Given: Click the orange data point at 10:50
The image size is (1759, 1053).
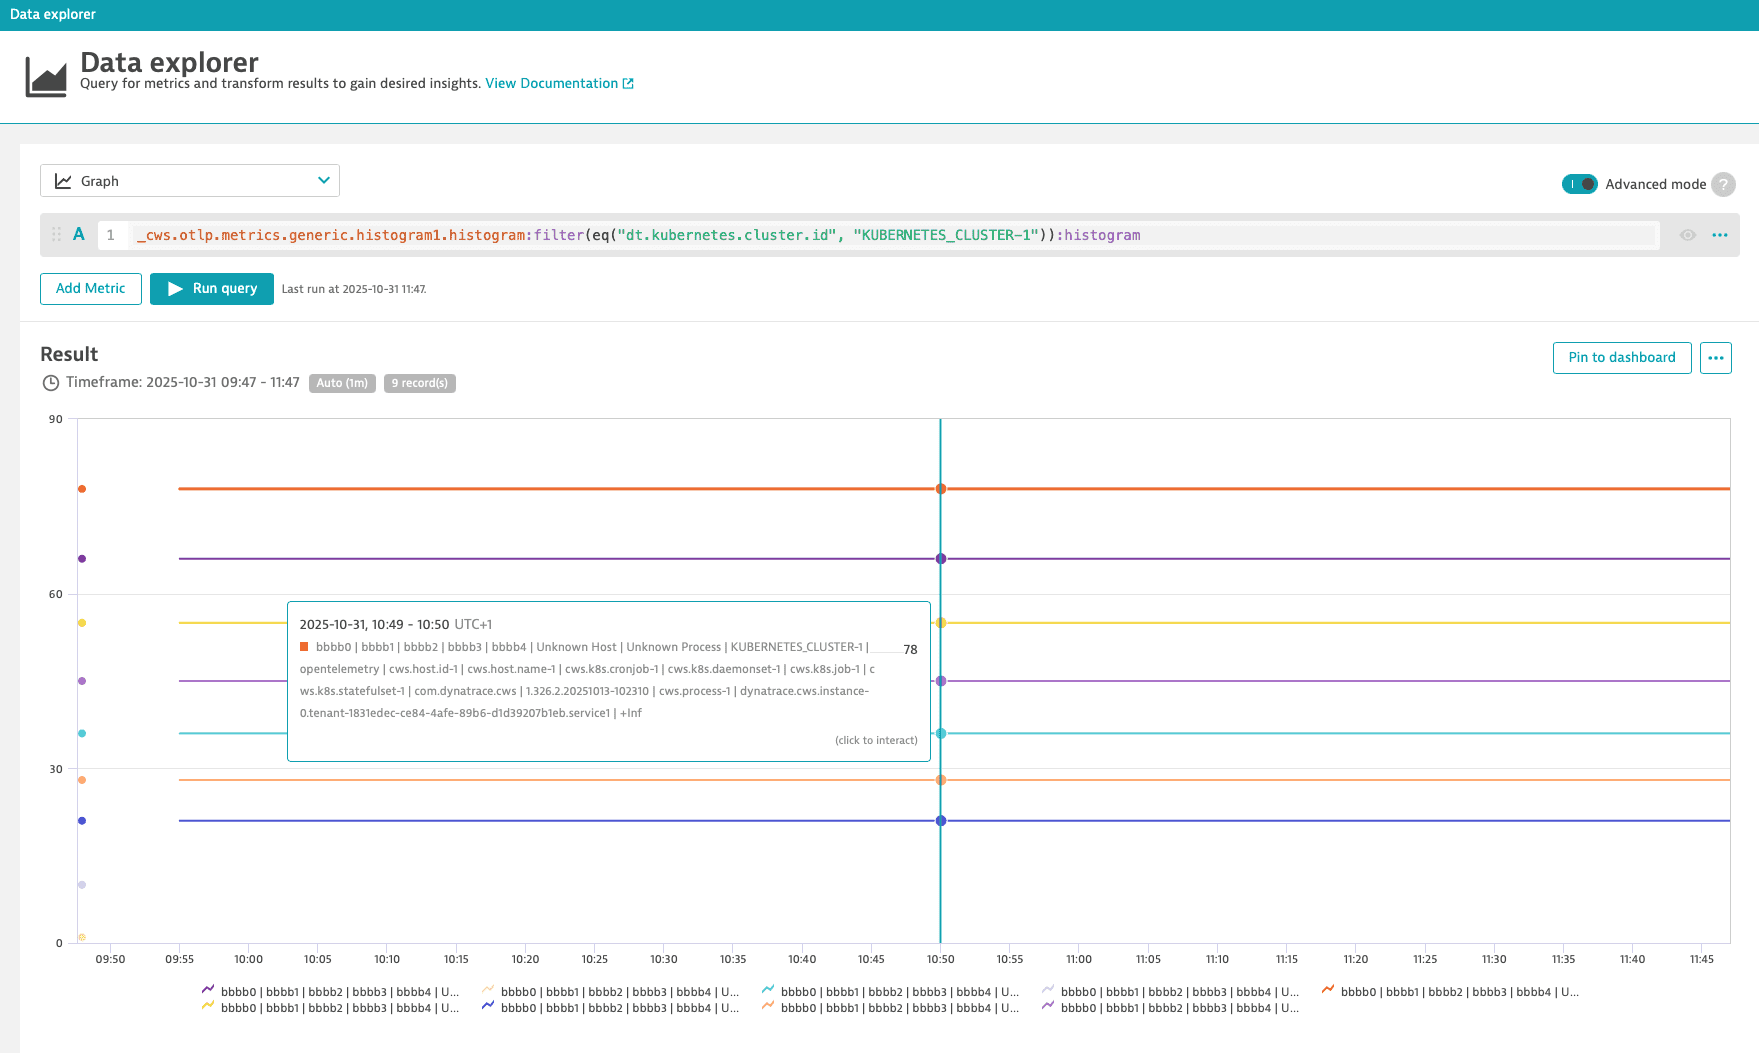Looking at the screenshot, I should [941, 780].
